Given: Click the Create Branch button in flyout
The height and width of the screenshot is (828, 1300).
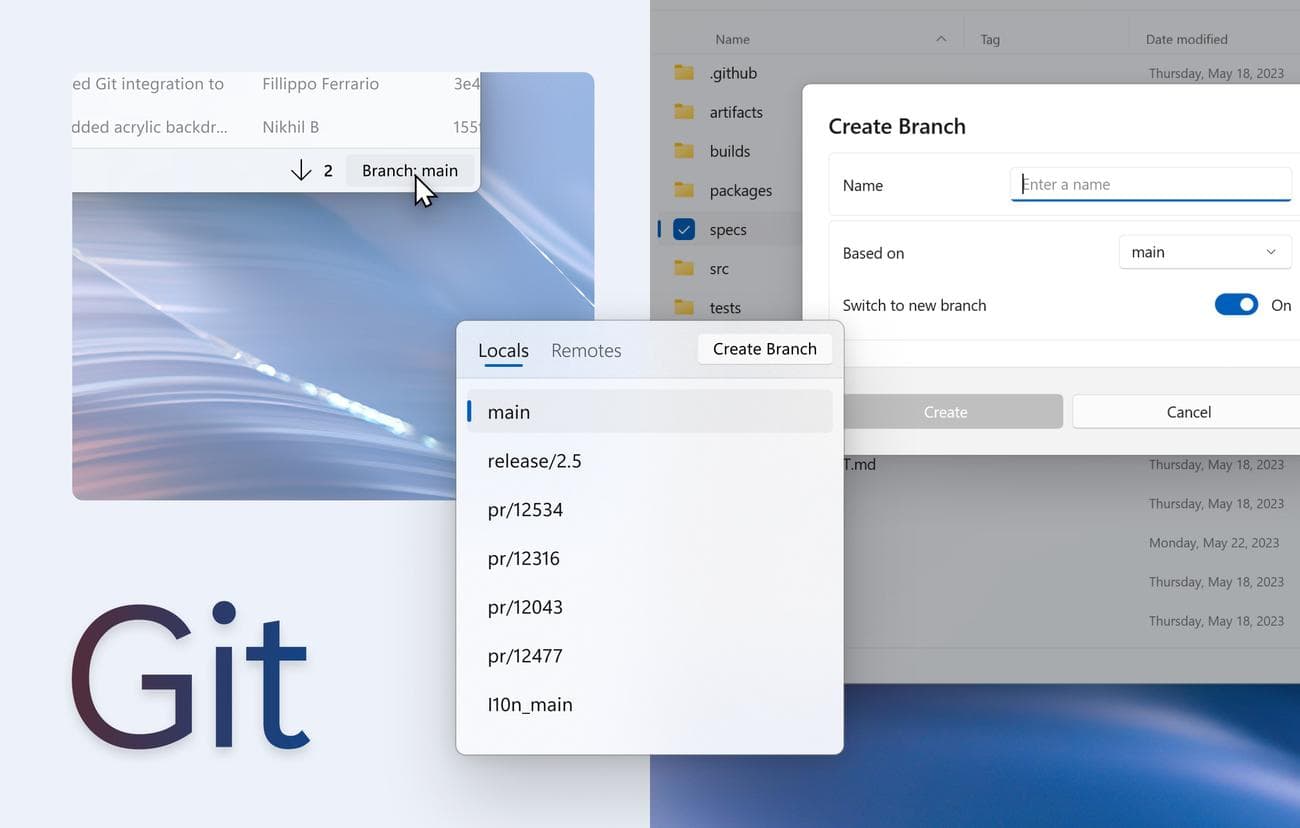Looking at the screenshot, I should click(764, 349).
